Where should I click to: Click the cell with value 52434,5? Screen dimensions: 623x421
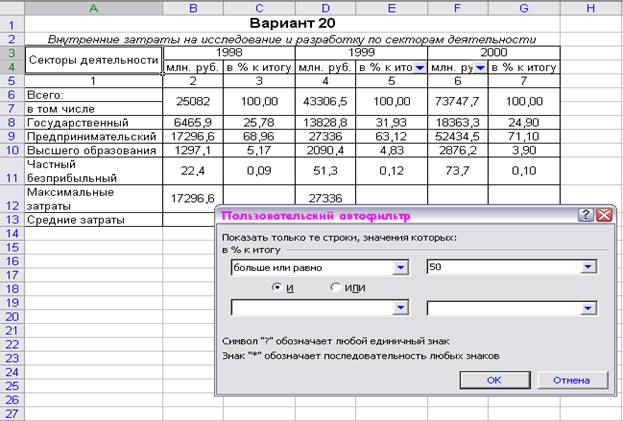point(458,137)
